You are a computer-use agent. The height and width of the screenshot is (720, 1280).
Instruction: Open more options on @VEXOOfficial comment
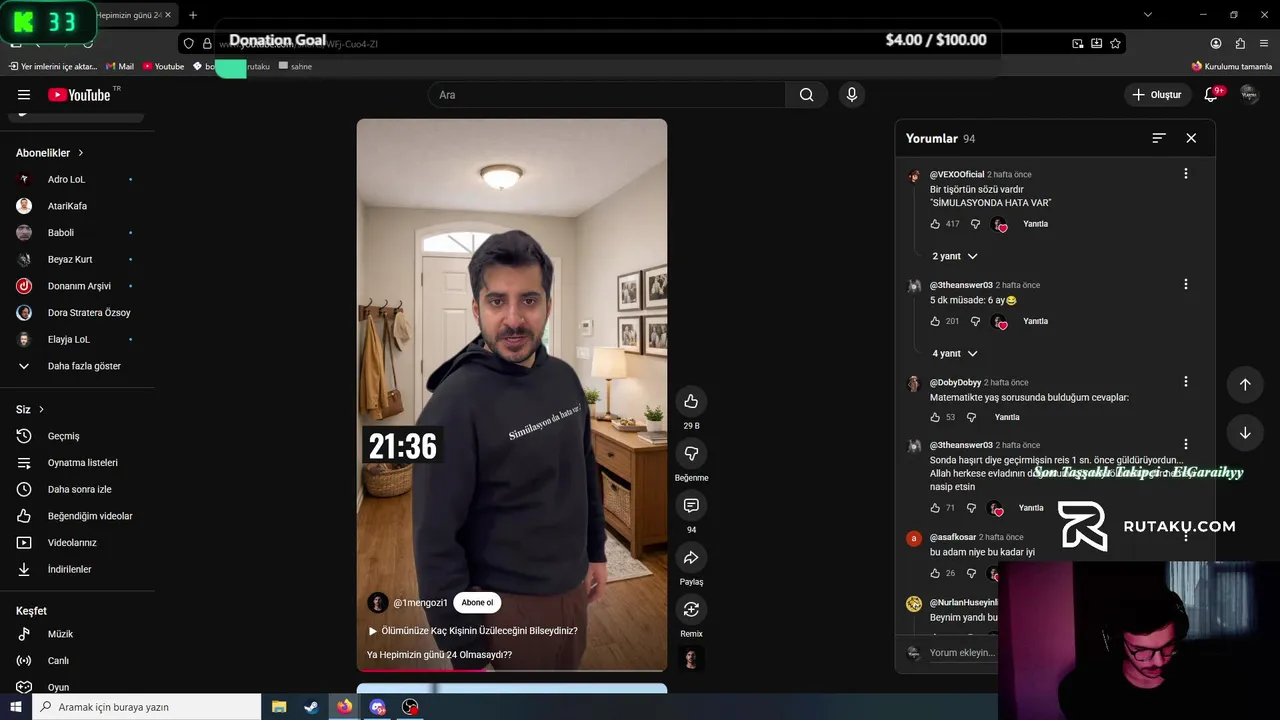click(x=1186, y=174)
